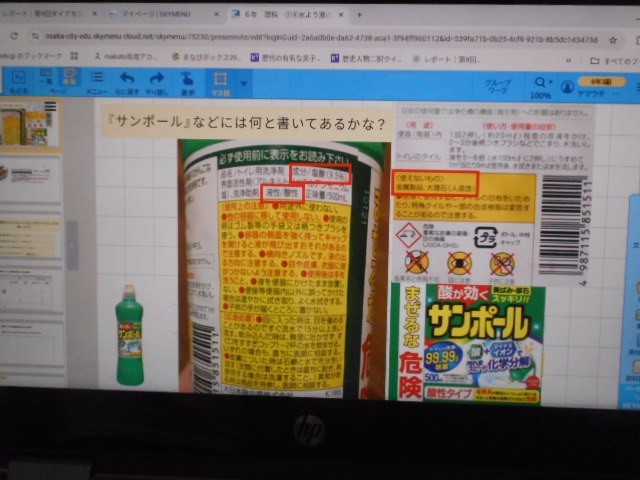
Task: Select the bottle back label photo
Action: (284, 269)
